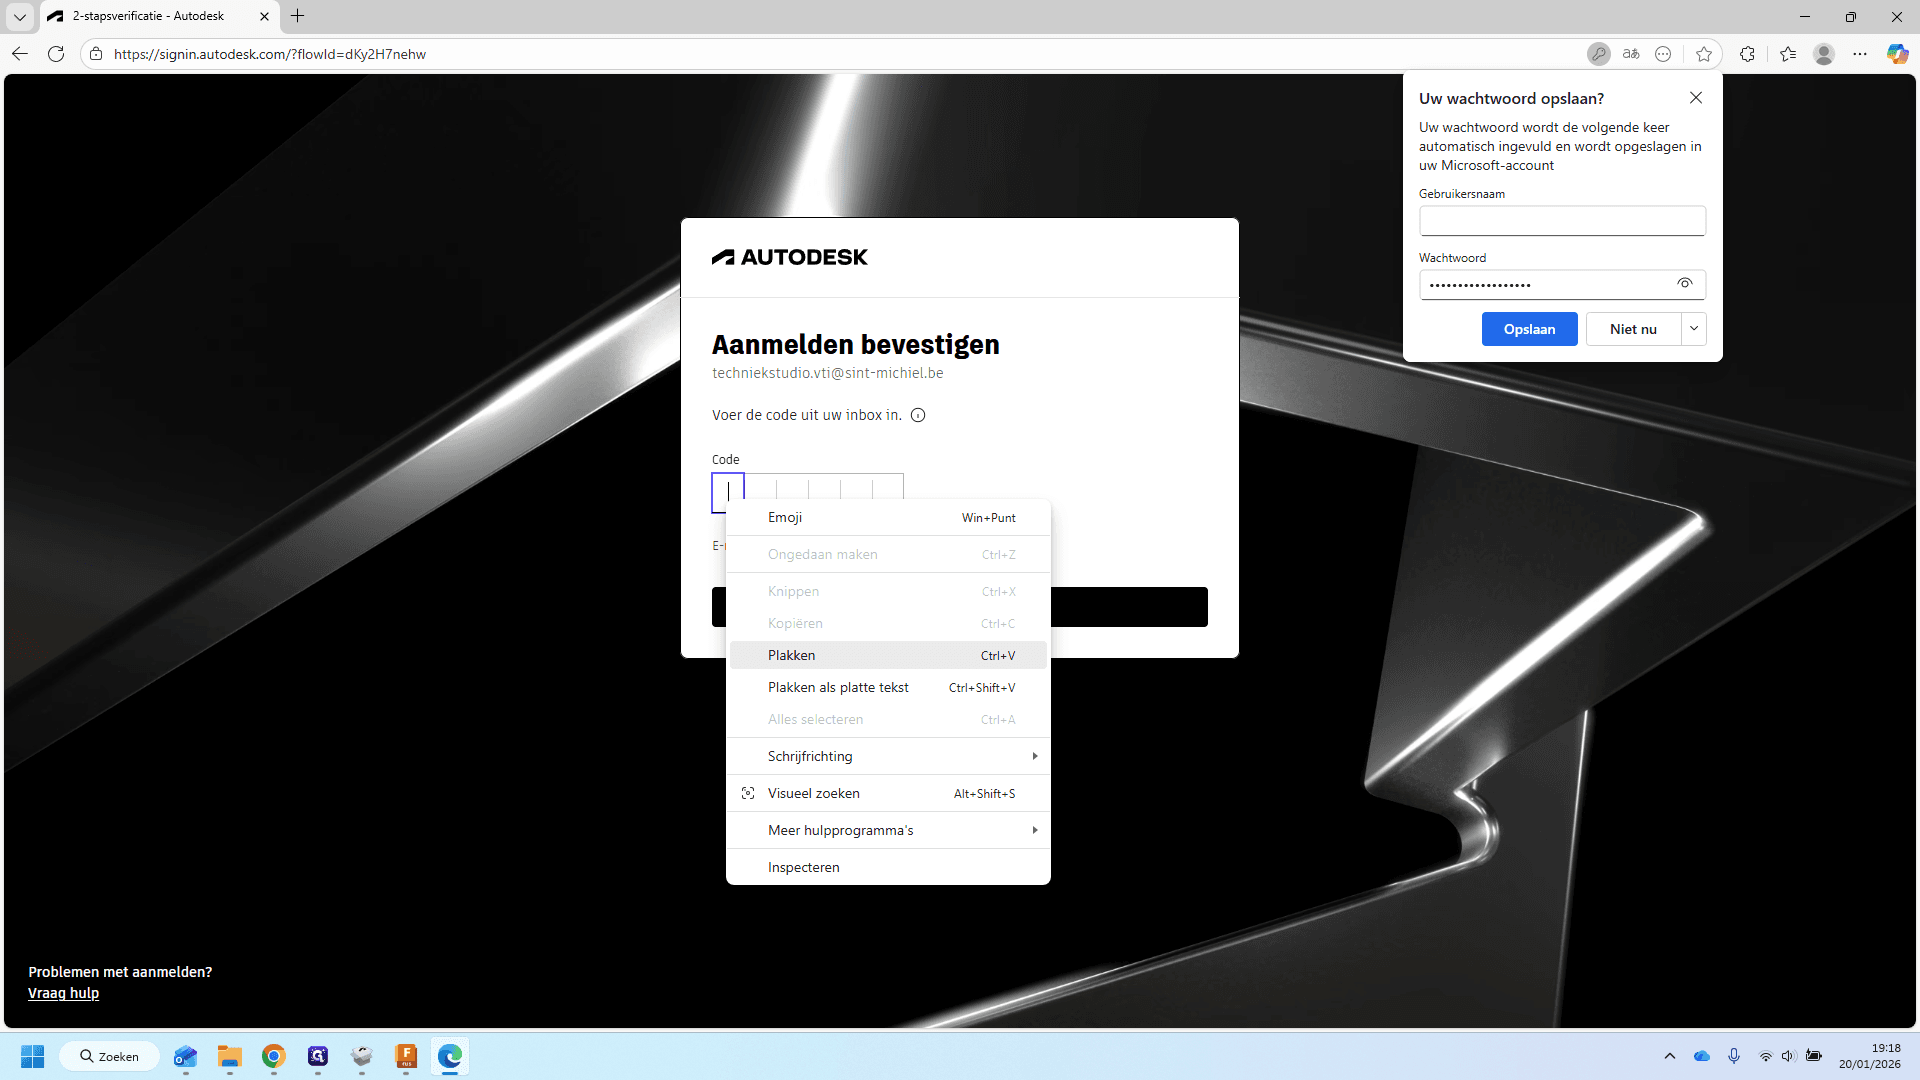1920x1080 pixels.
Task: Open a new browser tab
Action: pyautogui.click(x=297, y=16)
